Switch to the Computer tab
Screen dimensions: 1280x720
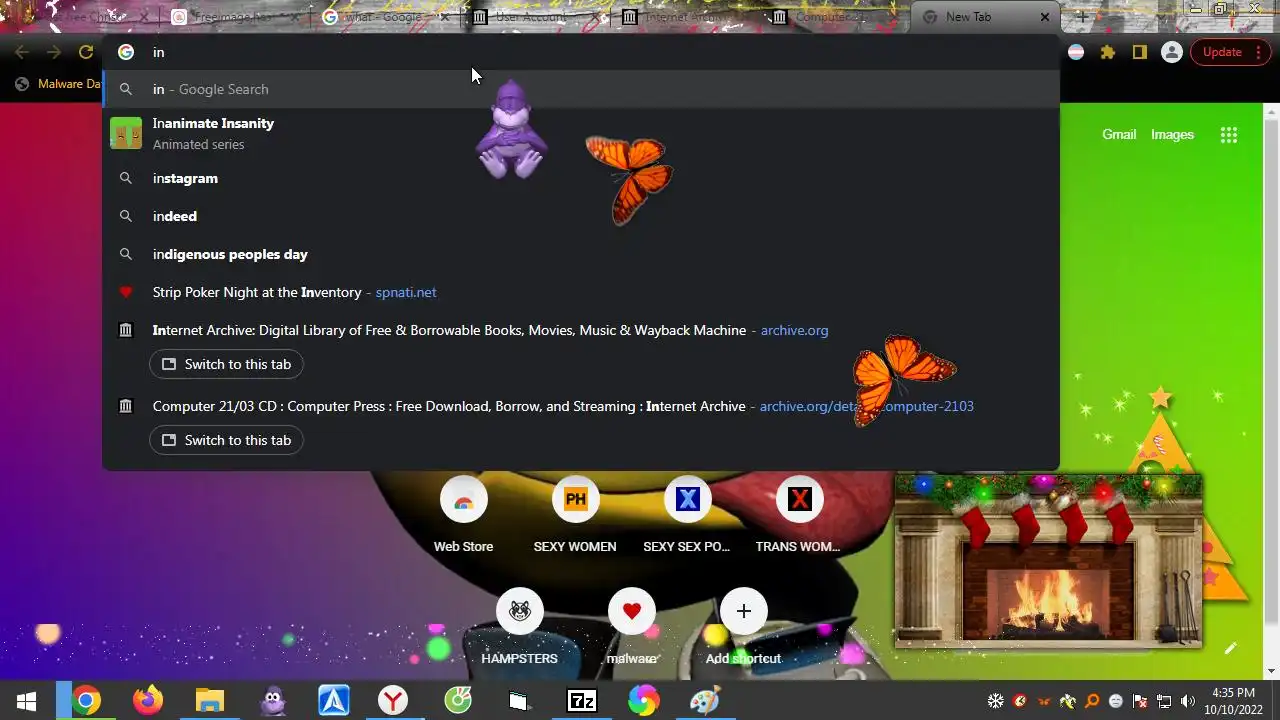click(834, 17)
